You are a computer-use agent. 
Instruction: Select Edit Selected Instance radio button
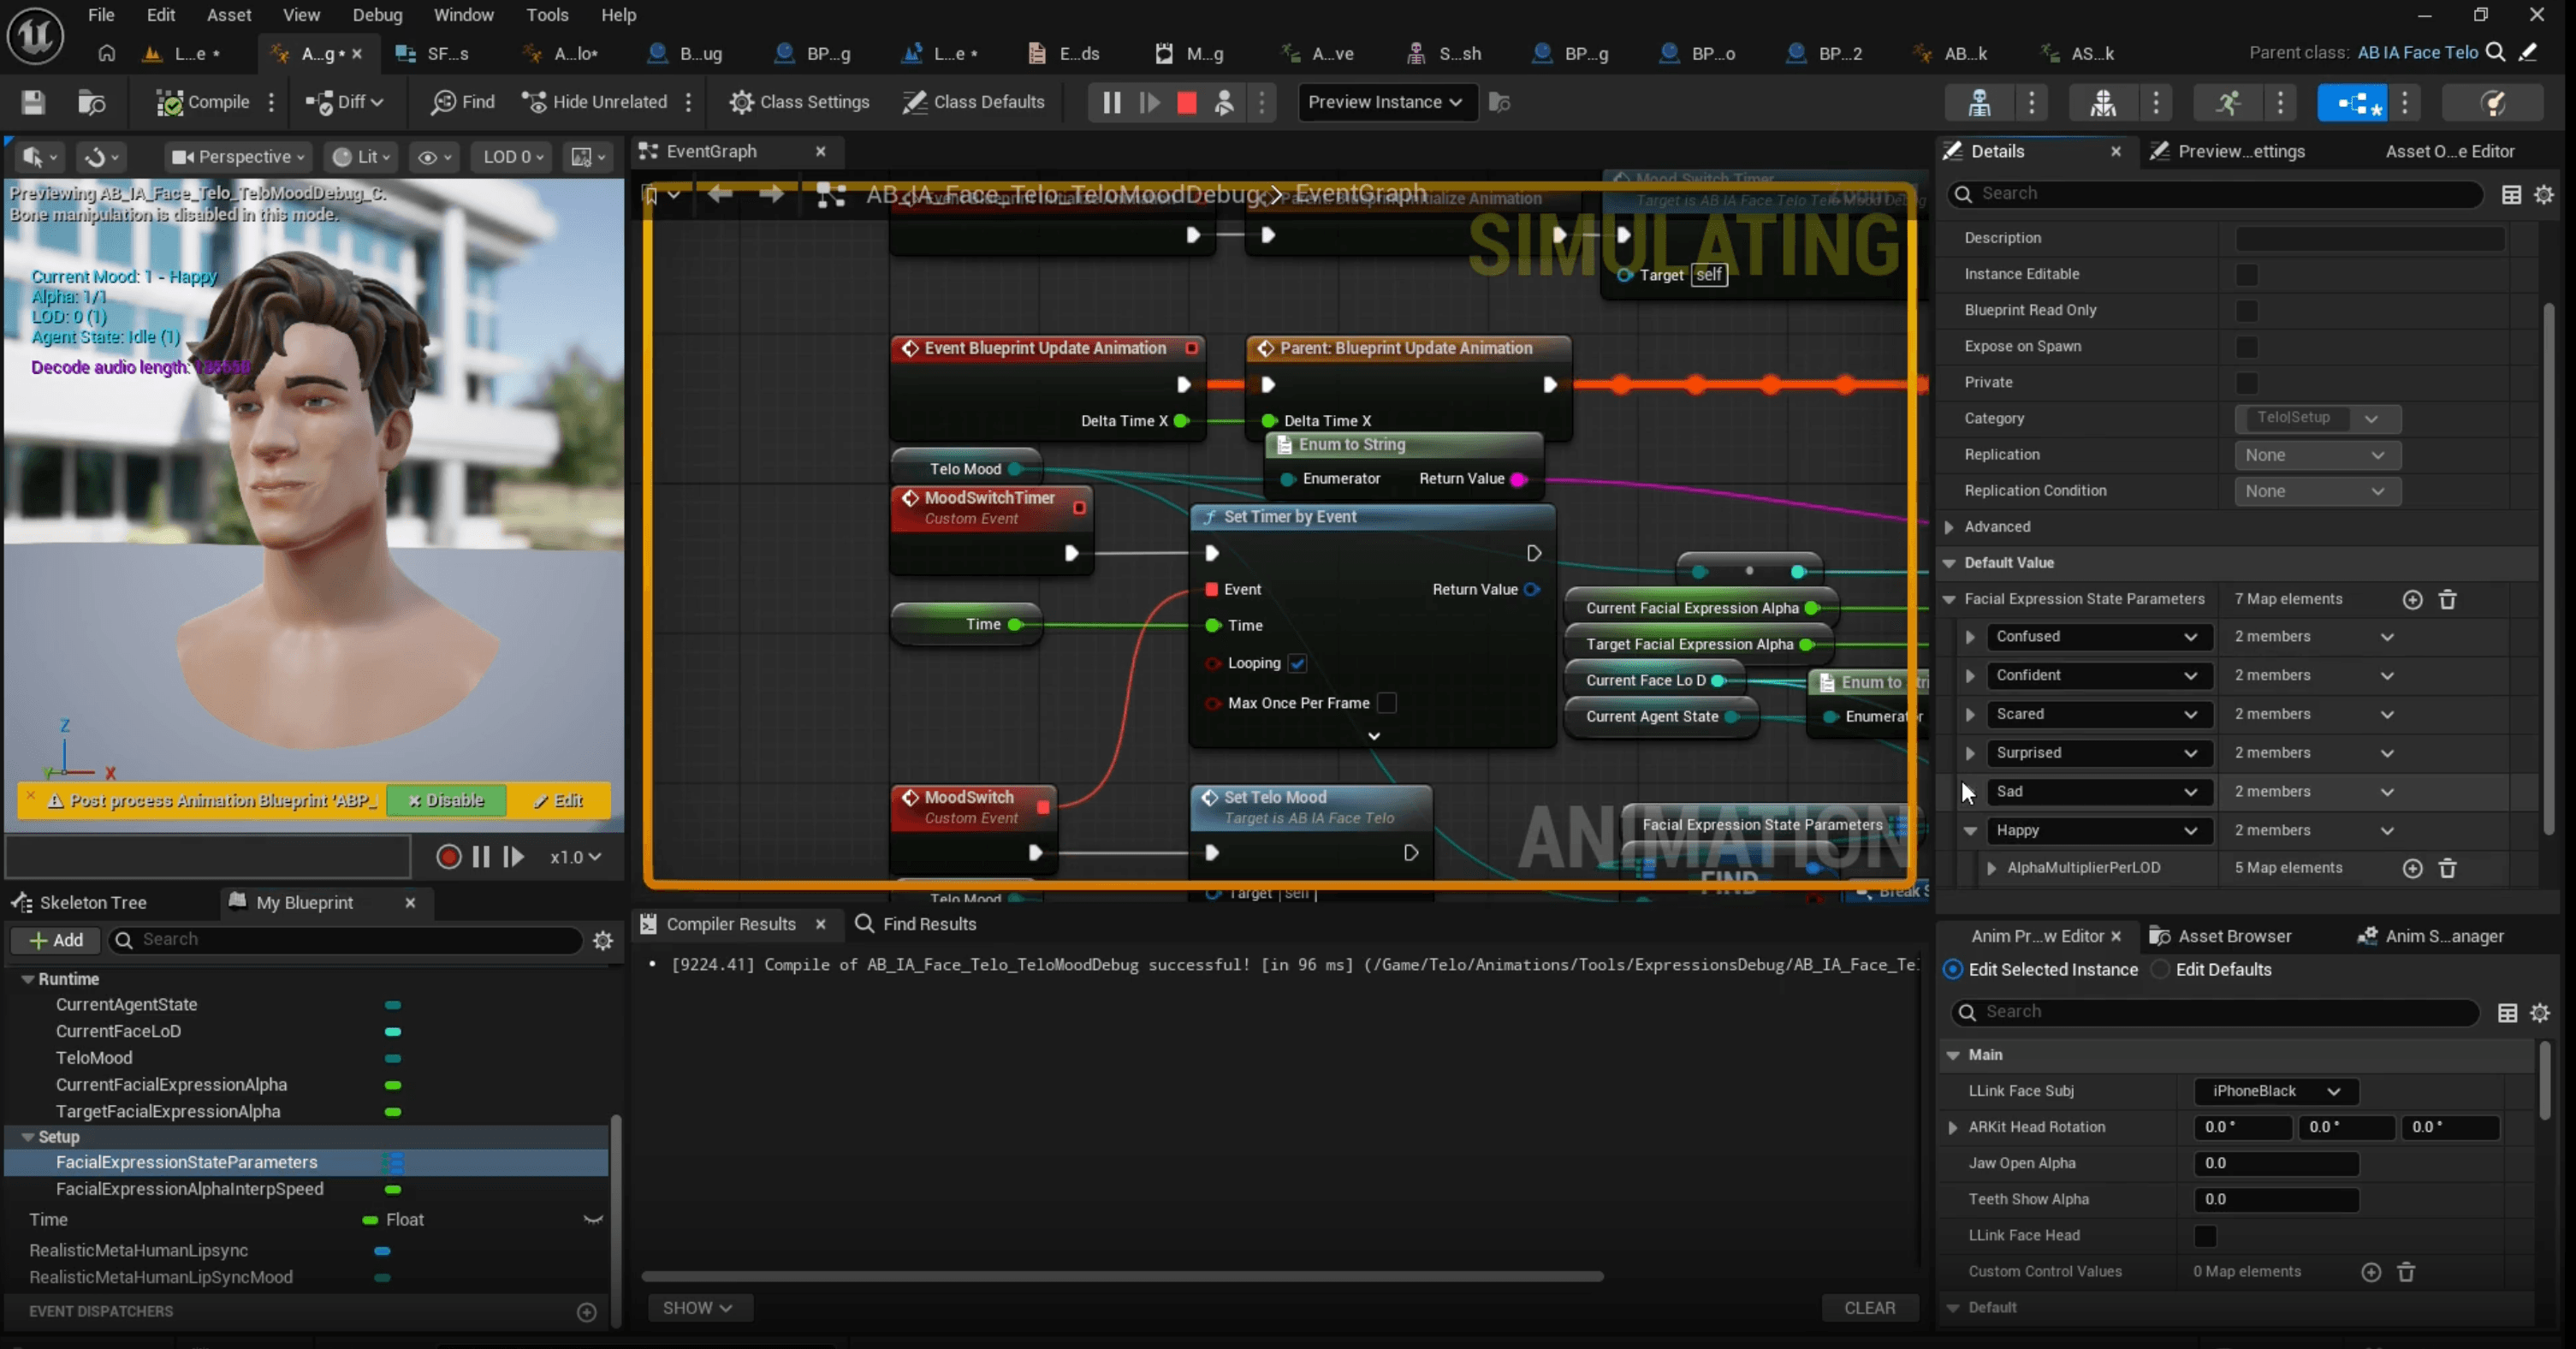(1952, 969)
